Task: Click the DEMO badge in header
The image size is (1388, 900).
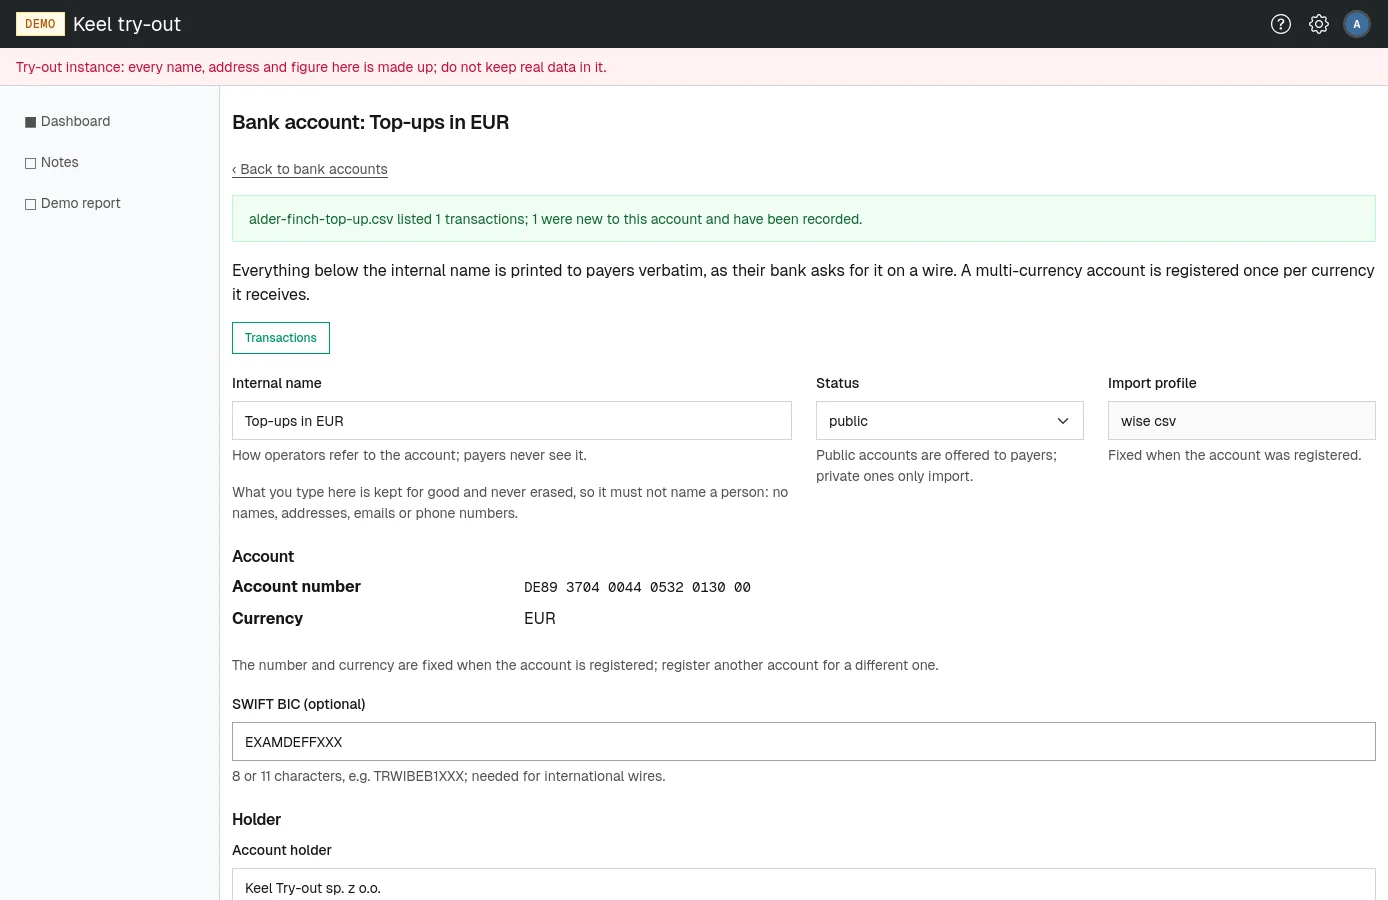Action: point(40,24)
